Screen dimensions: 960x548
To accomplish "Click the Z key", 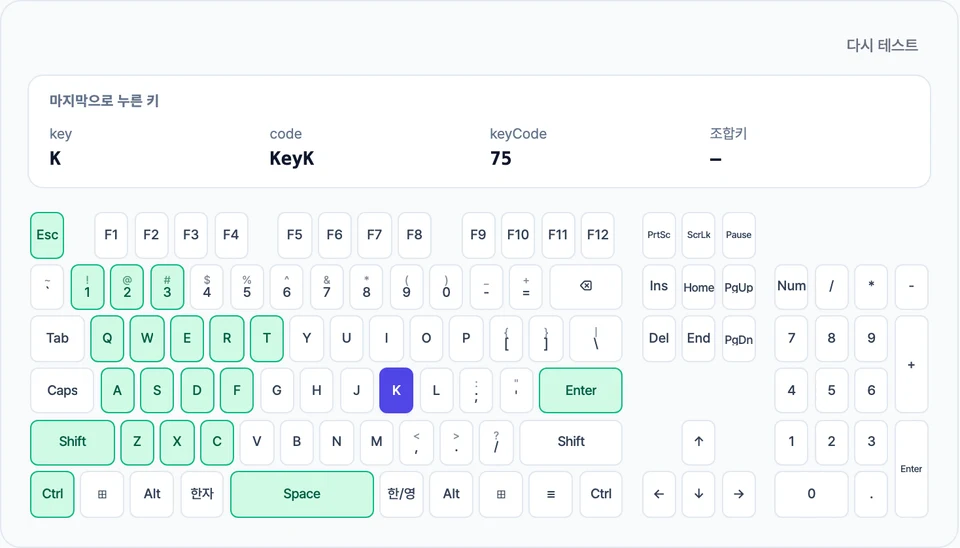I will [137, 442].
